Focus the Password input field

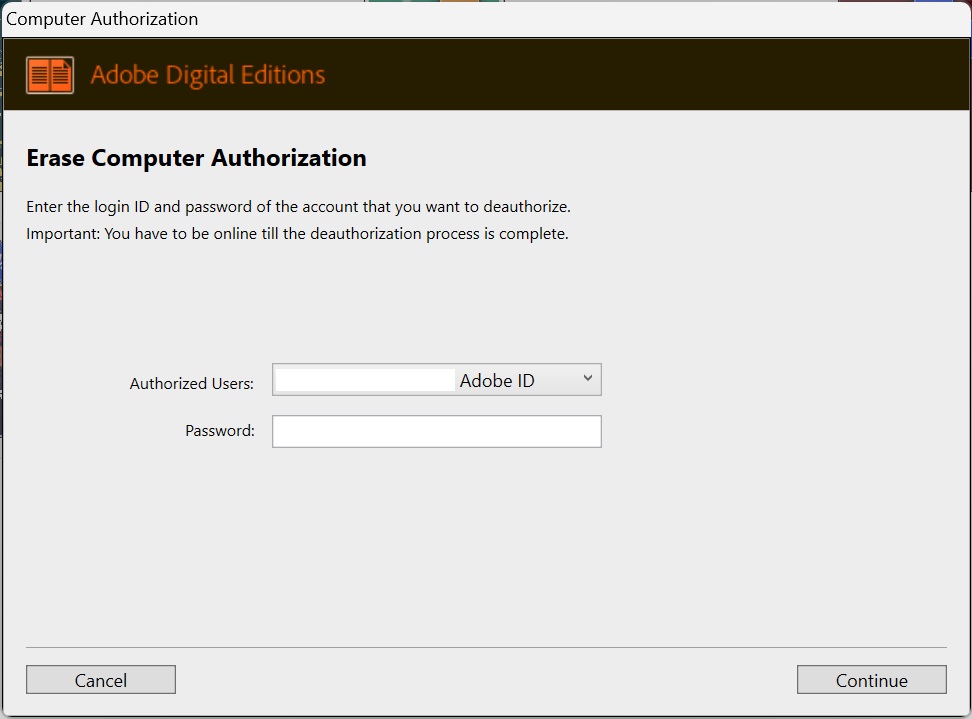tap(436, 431)
